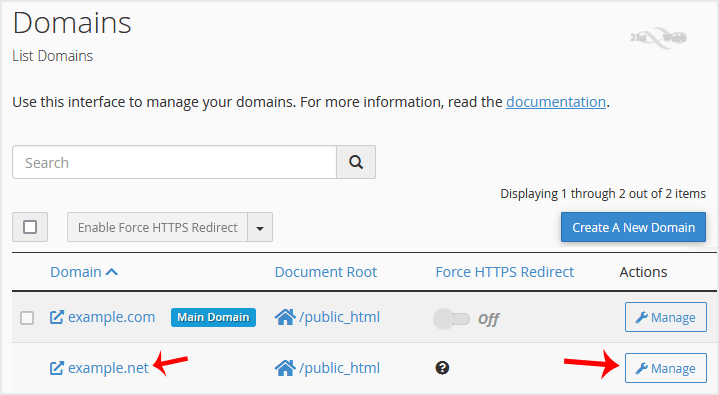Open the external link icon beside example.com
719x395 pixels.
click(57, 317)
